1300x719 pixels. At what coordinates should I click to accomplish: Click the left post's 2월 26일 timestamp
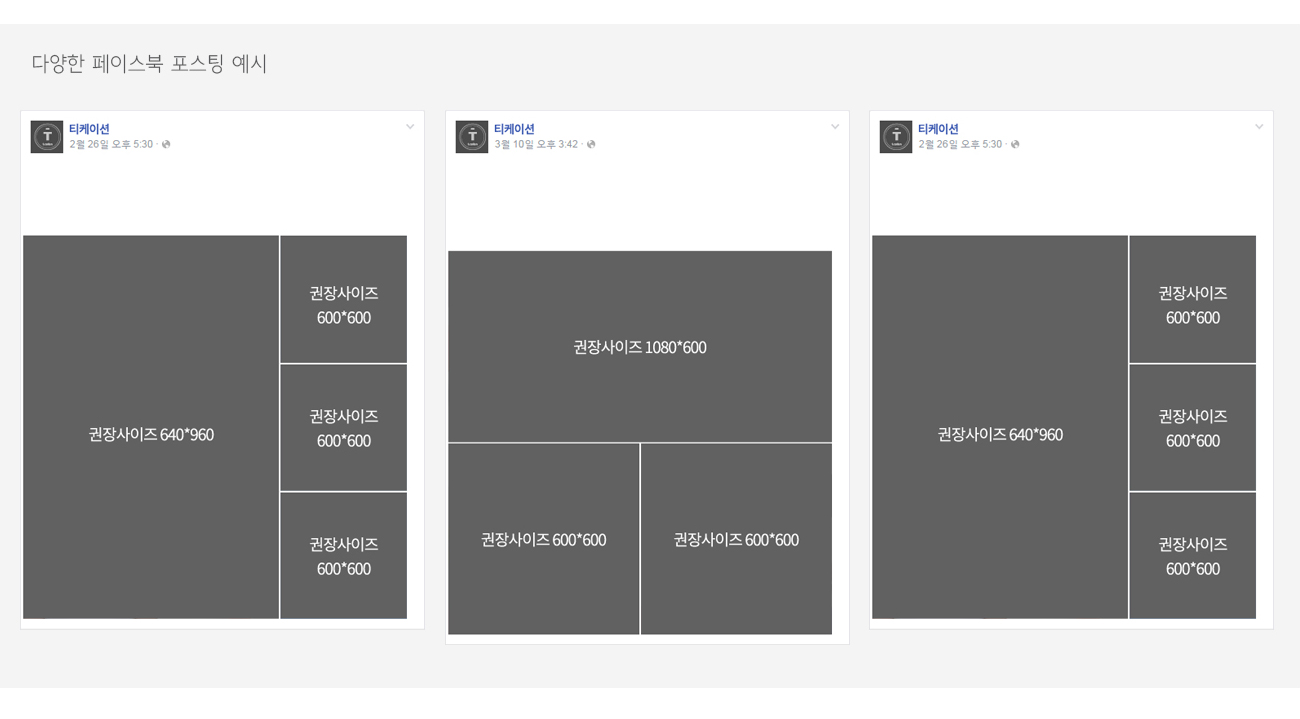pyautogui.click(x=111, y=145)
